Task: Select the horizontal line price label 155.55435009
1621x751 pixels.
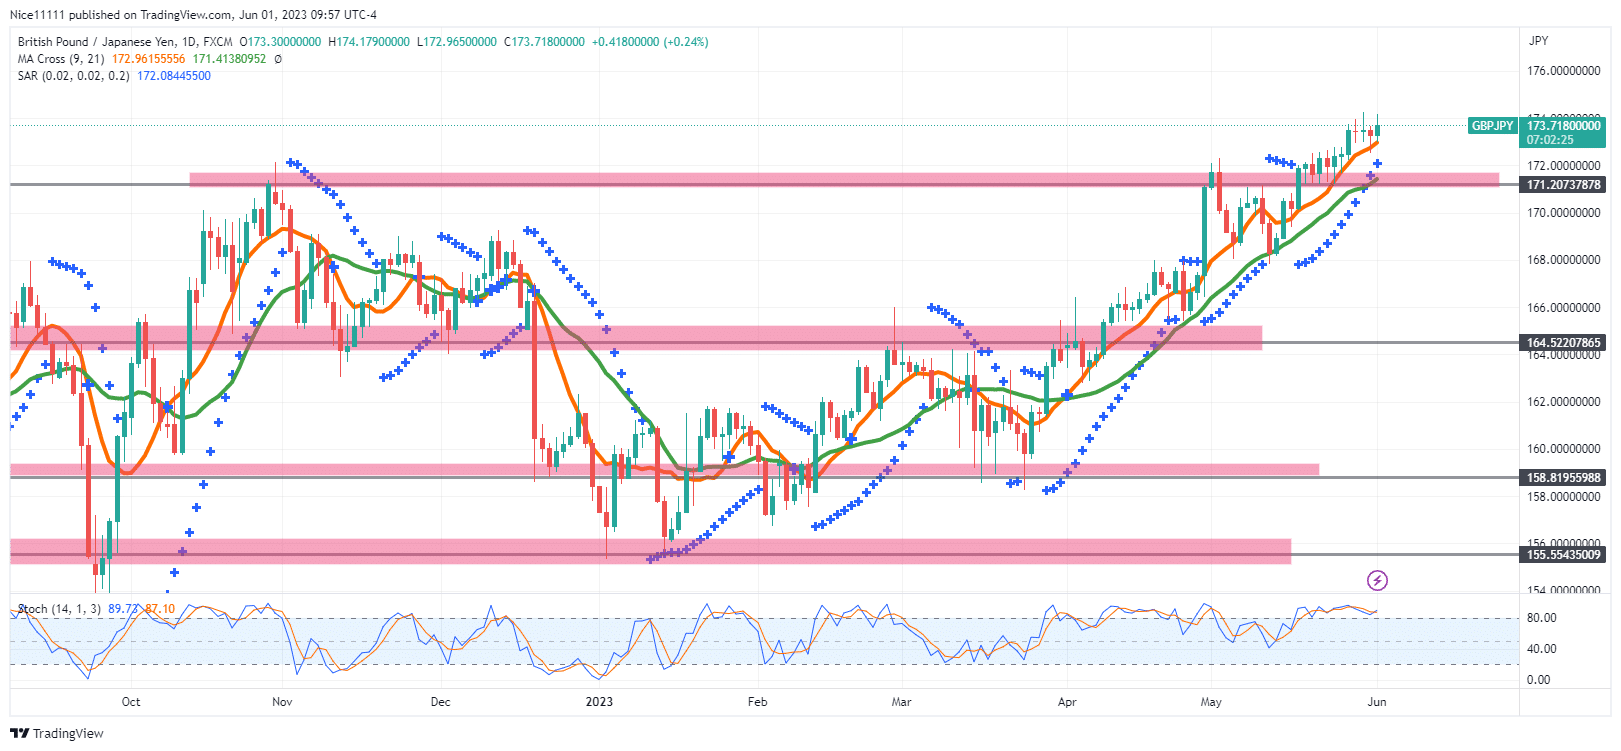Action: pyautogui.click(x=1563, y=555)
